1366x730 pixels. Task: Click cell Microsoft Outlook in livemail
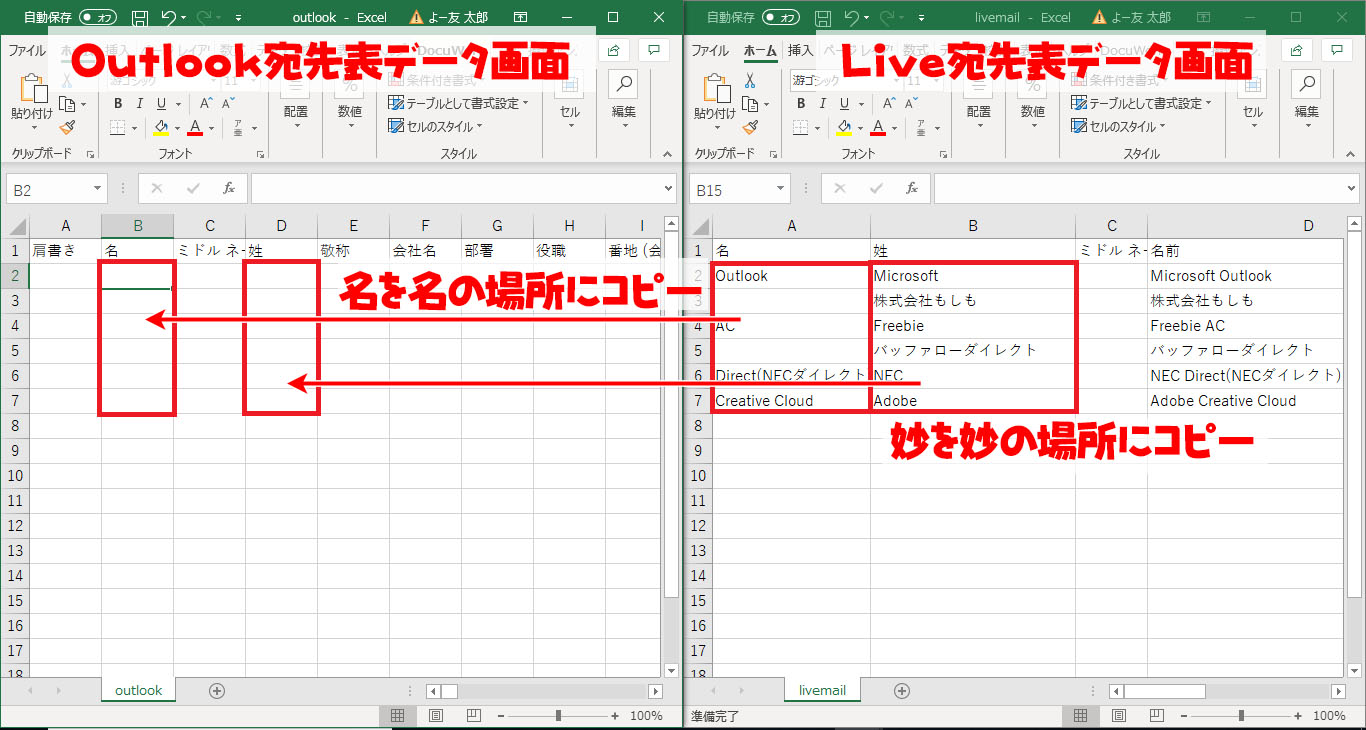tap(1245, 276)
